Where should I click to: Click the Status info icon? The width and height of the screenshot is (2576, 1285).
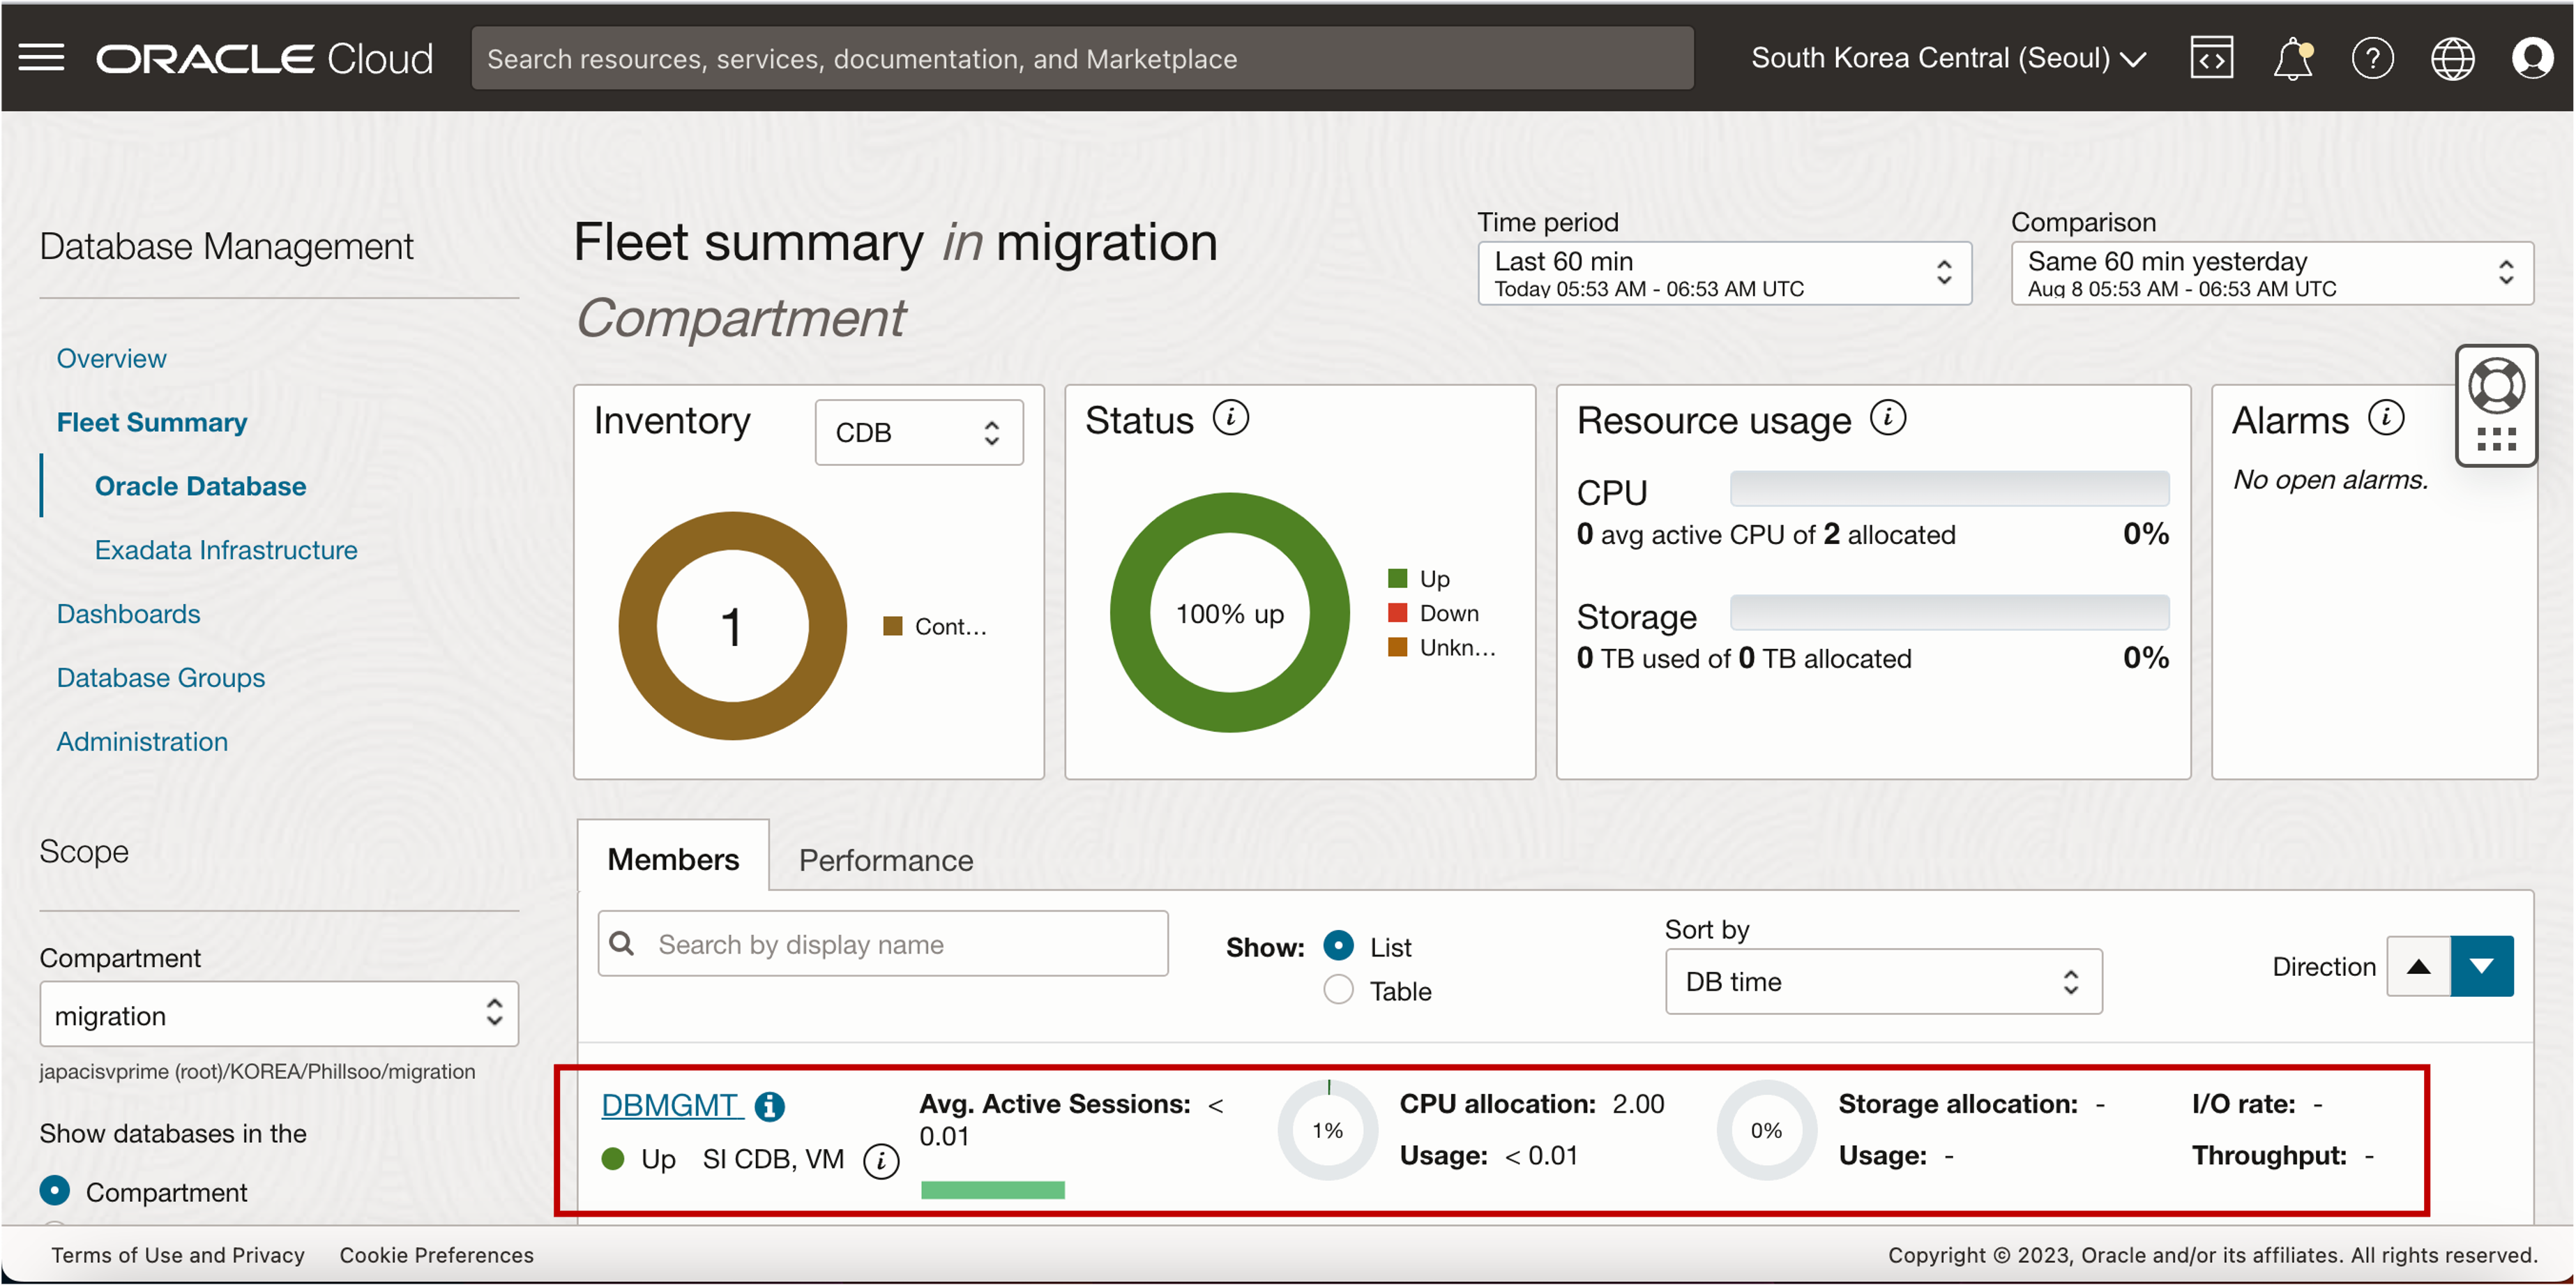[x=1231, y=418]
